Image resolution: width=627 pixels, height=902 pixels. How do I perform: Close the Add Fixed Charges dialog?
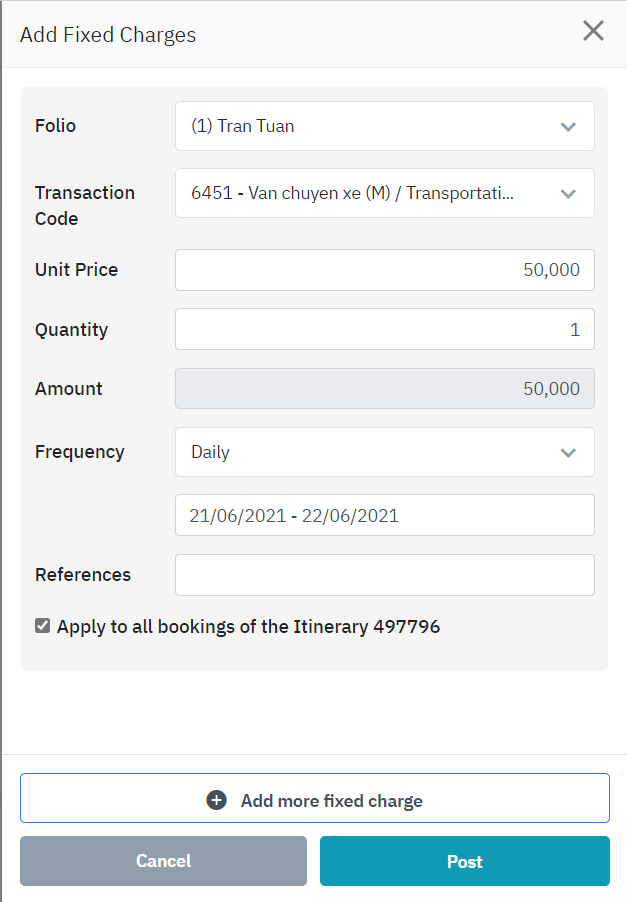click(593, 31)
